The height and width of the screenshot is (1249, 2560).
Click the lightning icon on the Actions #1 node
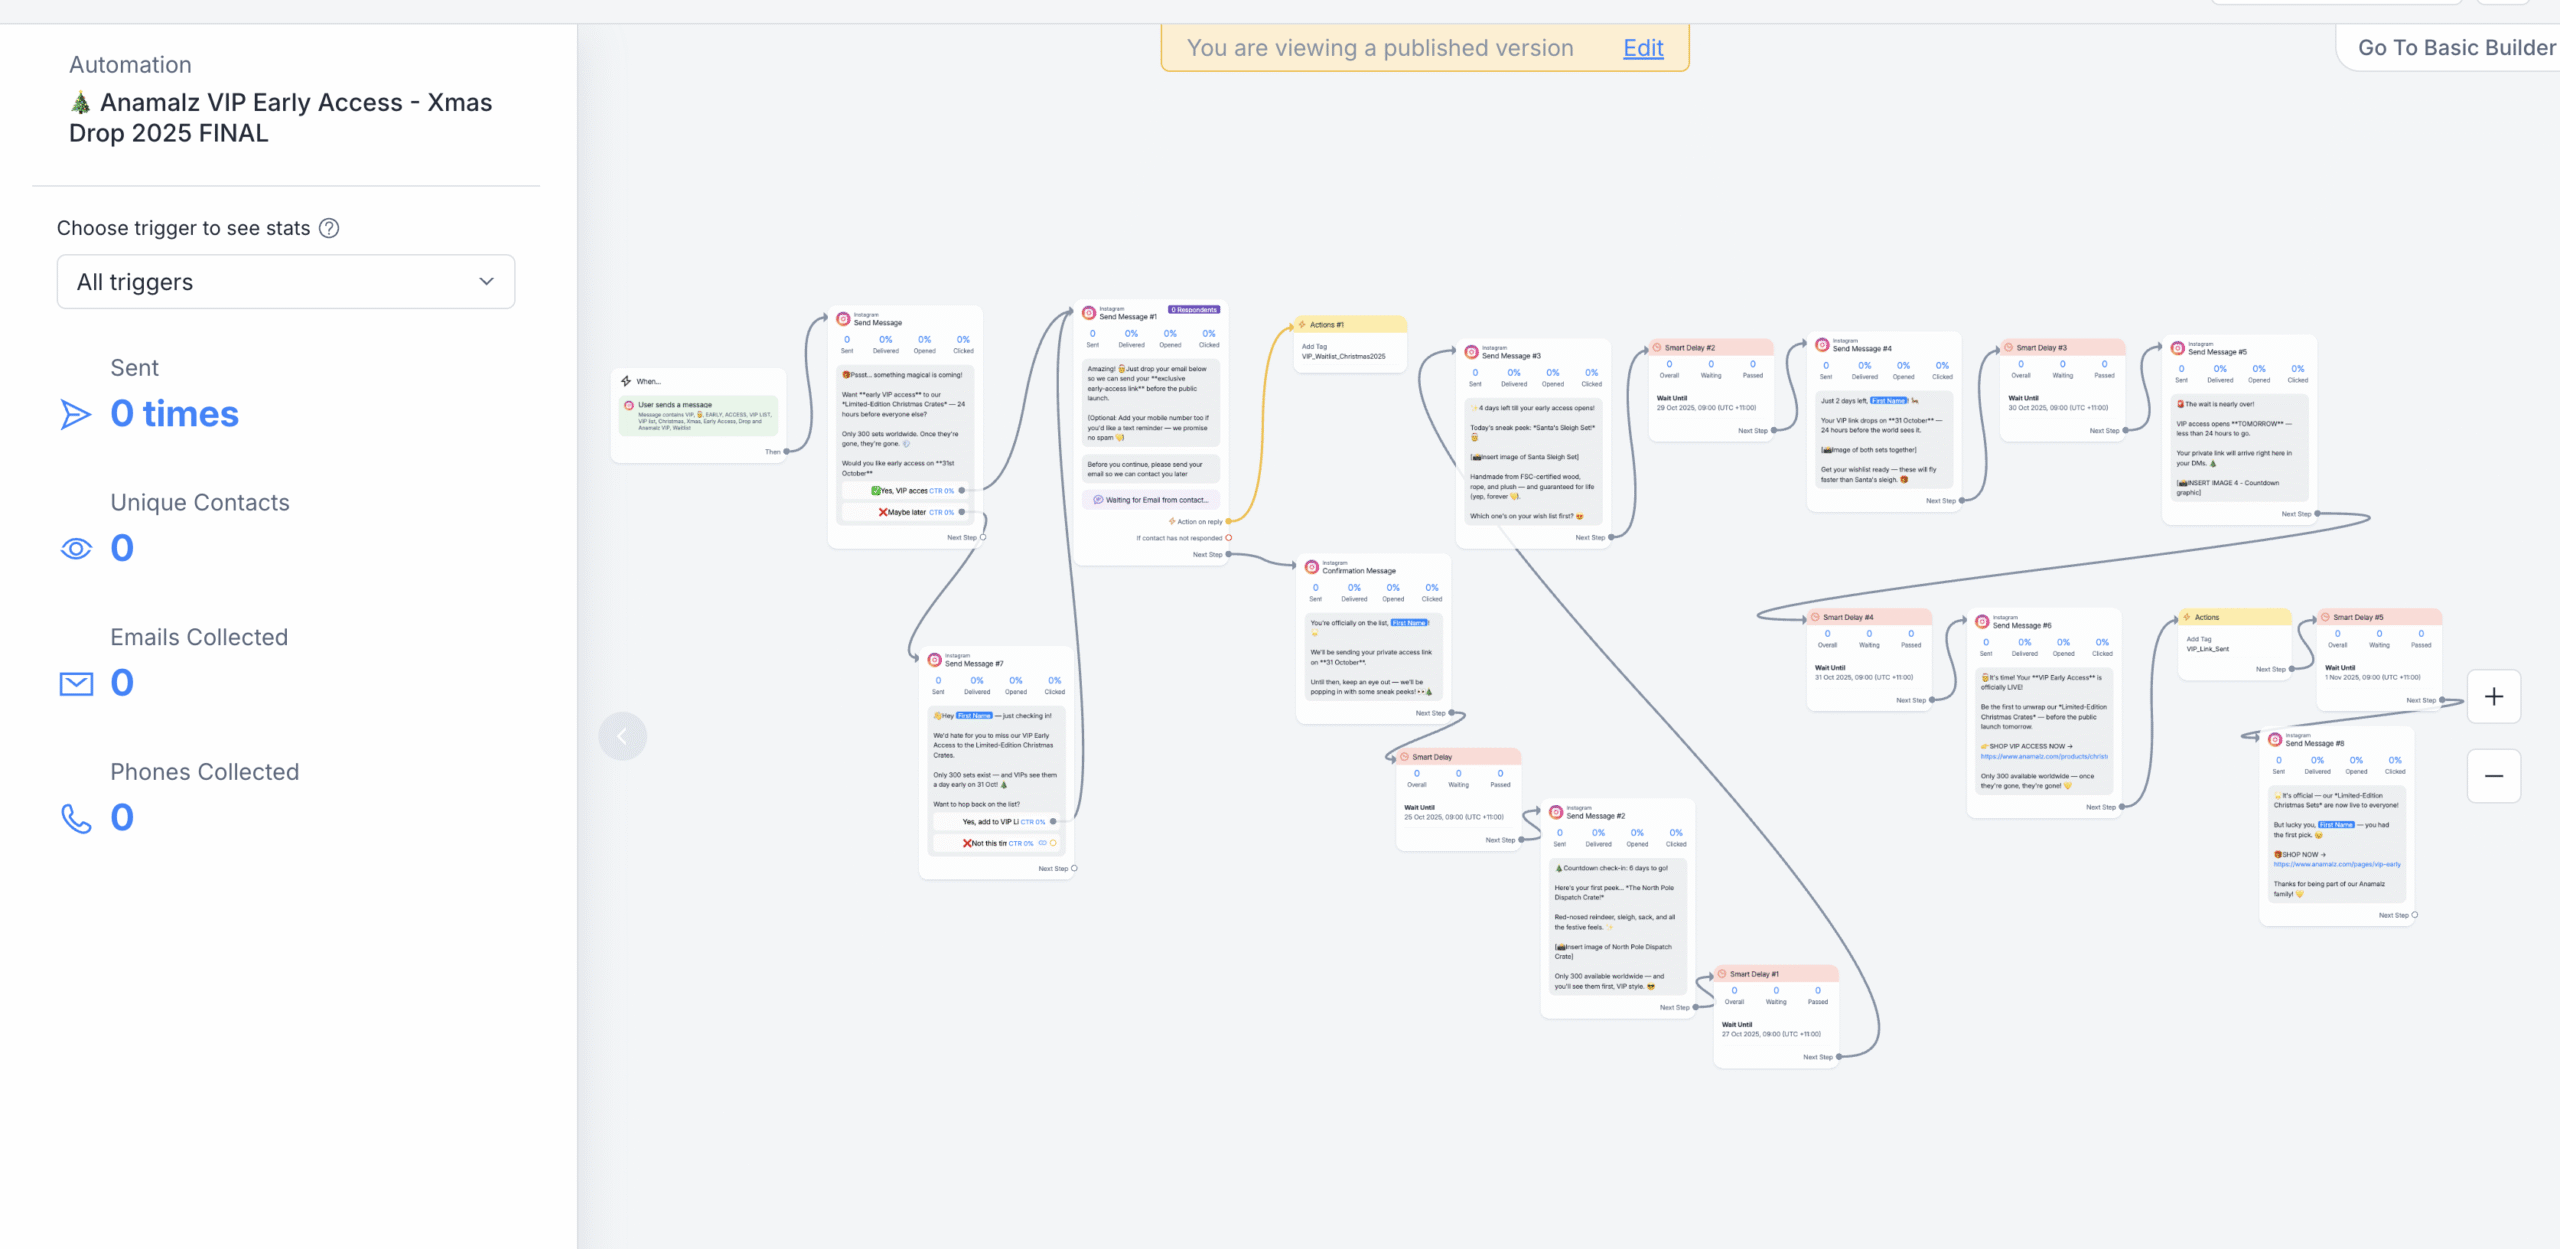pyautogui.click(x=1303, y=324)
